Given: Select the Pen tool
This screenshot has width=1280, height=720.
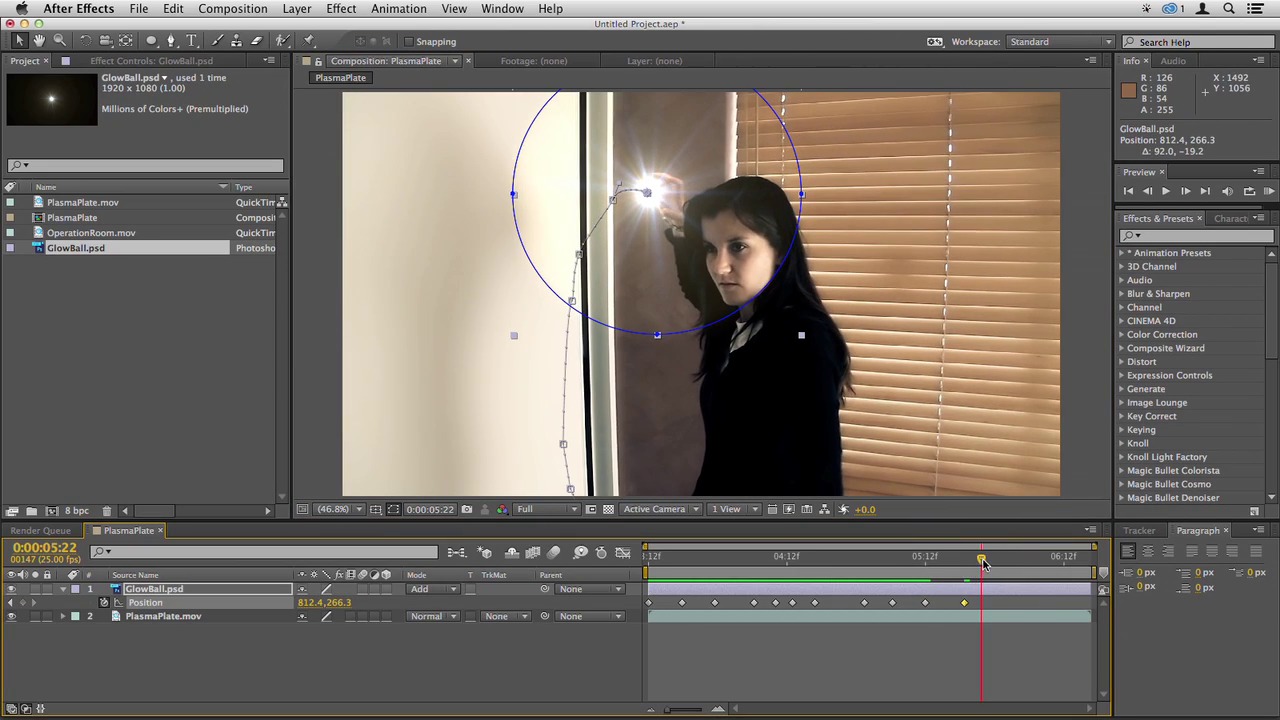Looking at the screenshot, I should point(171,41).
